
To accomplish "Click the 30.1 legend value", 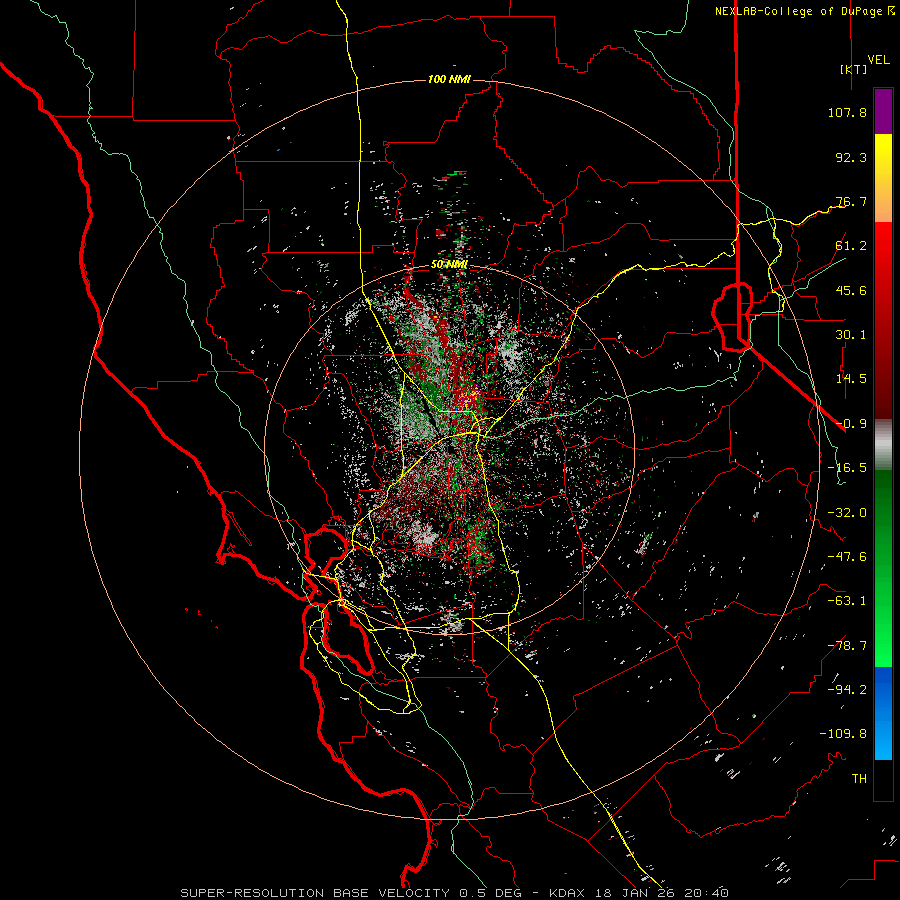I will (851, 335).
